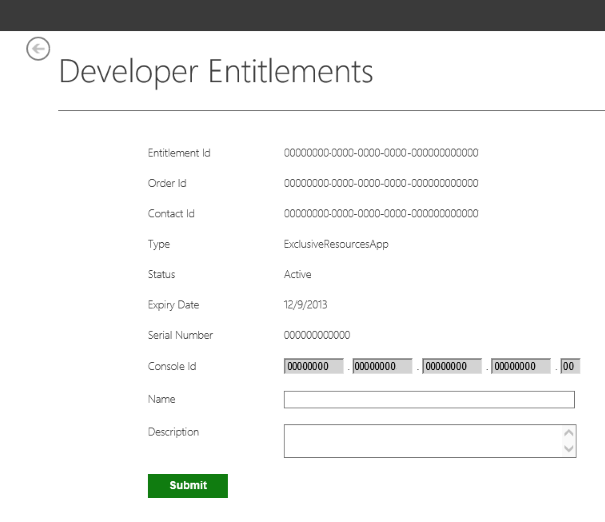Viewport: 605px width, 522px height.
Task: Select the second Console Id segment field
Action: pos(382,366)
